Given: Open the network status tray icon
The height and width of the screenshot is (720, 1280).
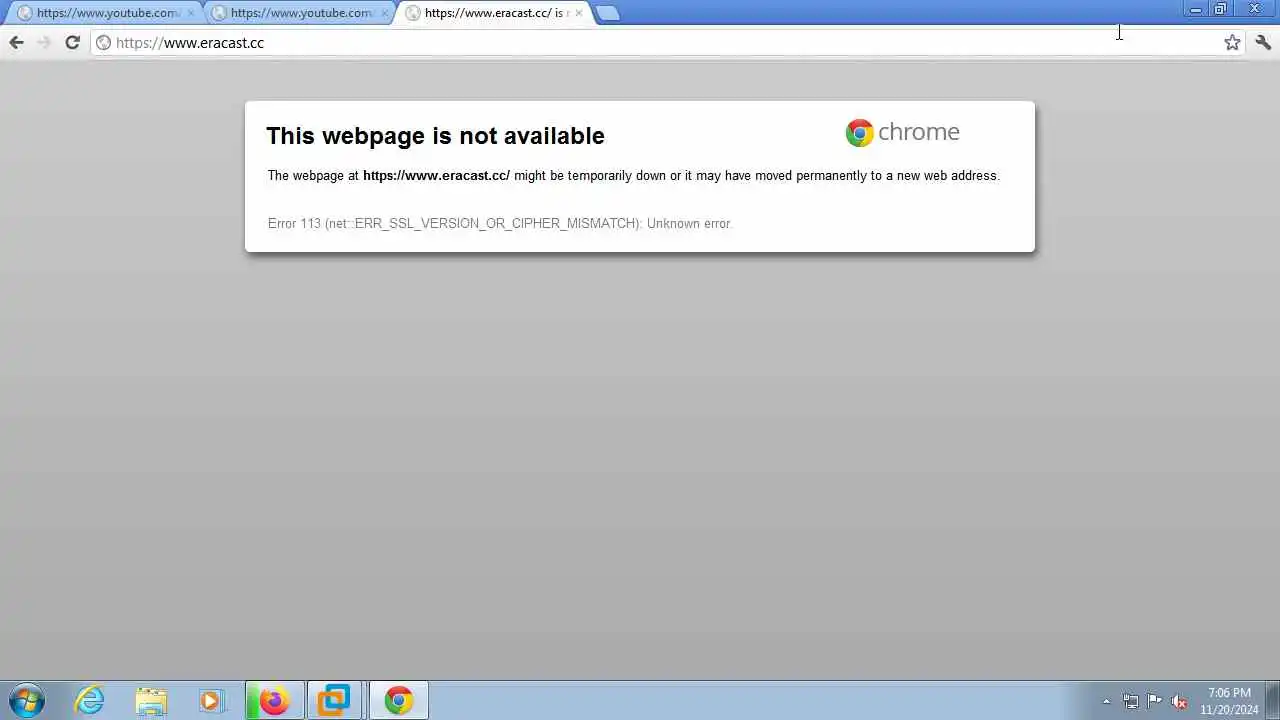Looking at the screenshot, I should pyautogui.click(x=1131, y=701).
